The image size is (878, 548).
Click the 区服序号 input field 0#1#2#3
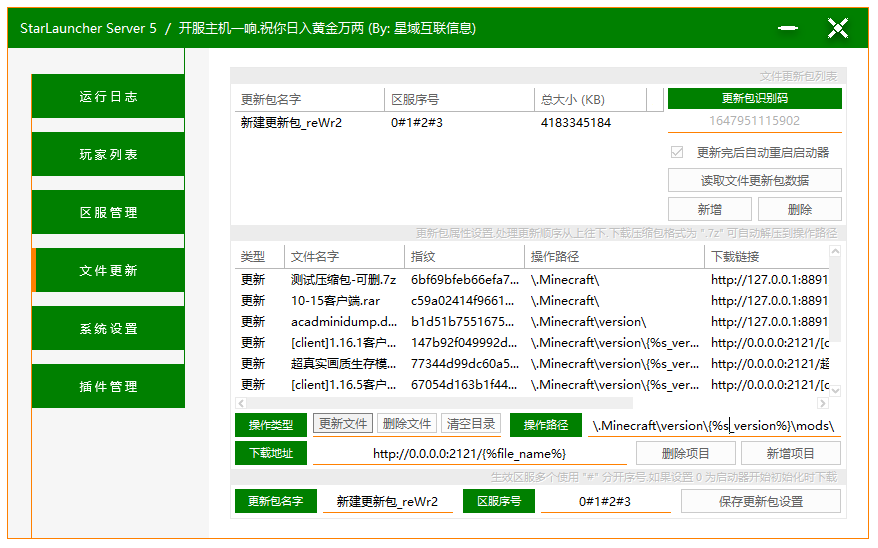[x=605, y=502]
